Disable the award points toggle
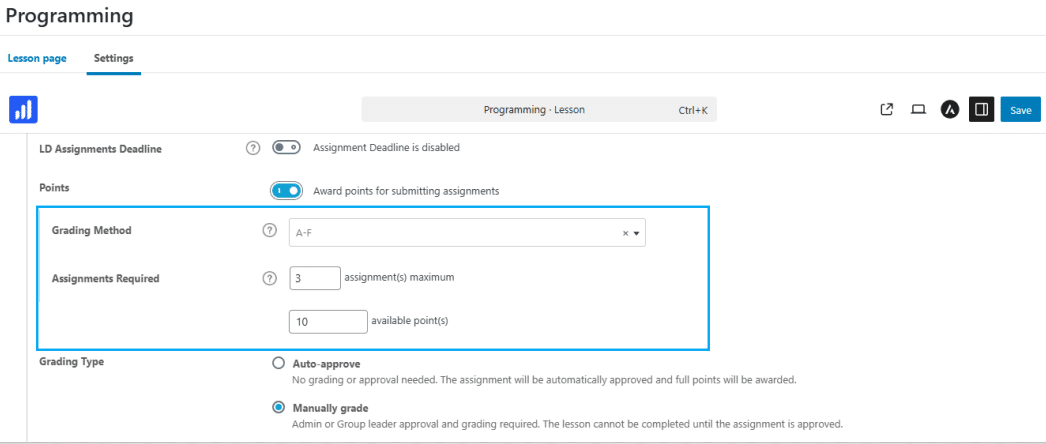The image size is (1046, 444). coord(286,191)
